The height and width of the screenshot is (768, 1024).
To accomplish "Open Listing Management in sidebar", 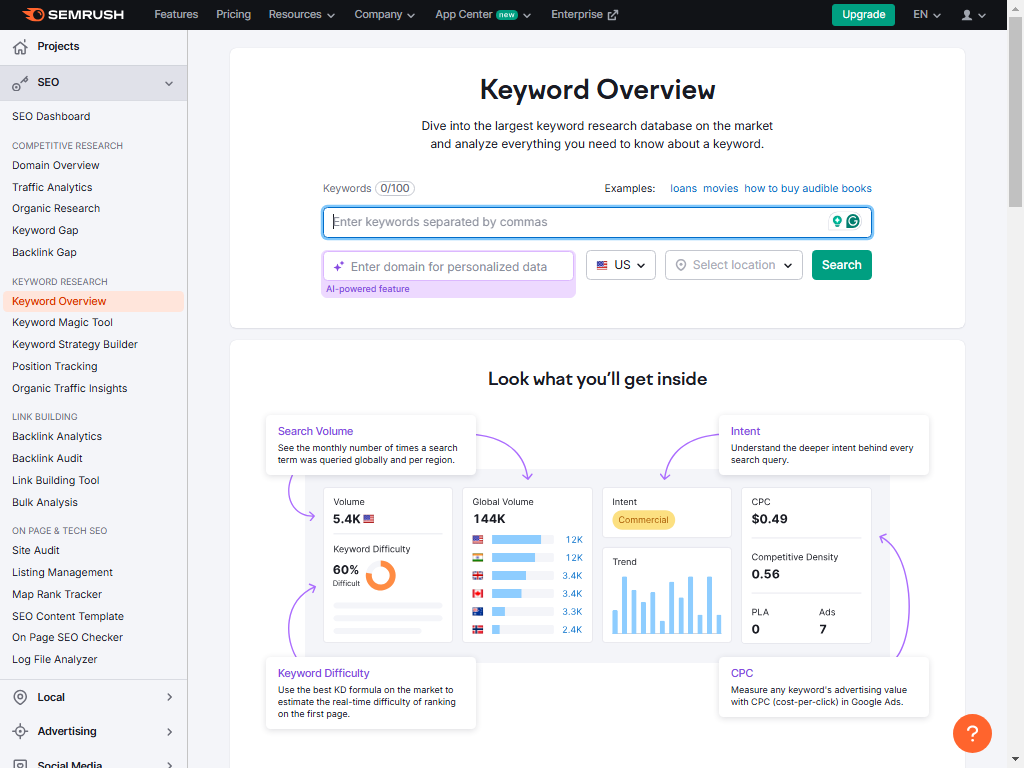I will (x=62, y=572).
